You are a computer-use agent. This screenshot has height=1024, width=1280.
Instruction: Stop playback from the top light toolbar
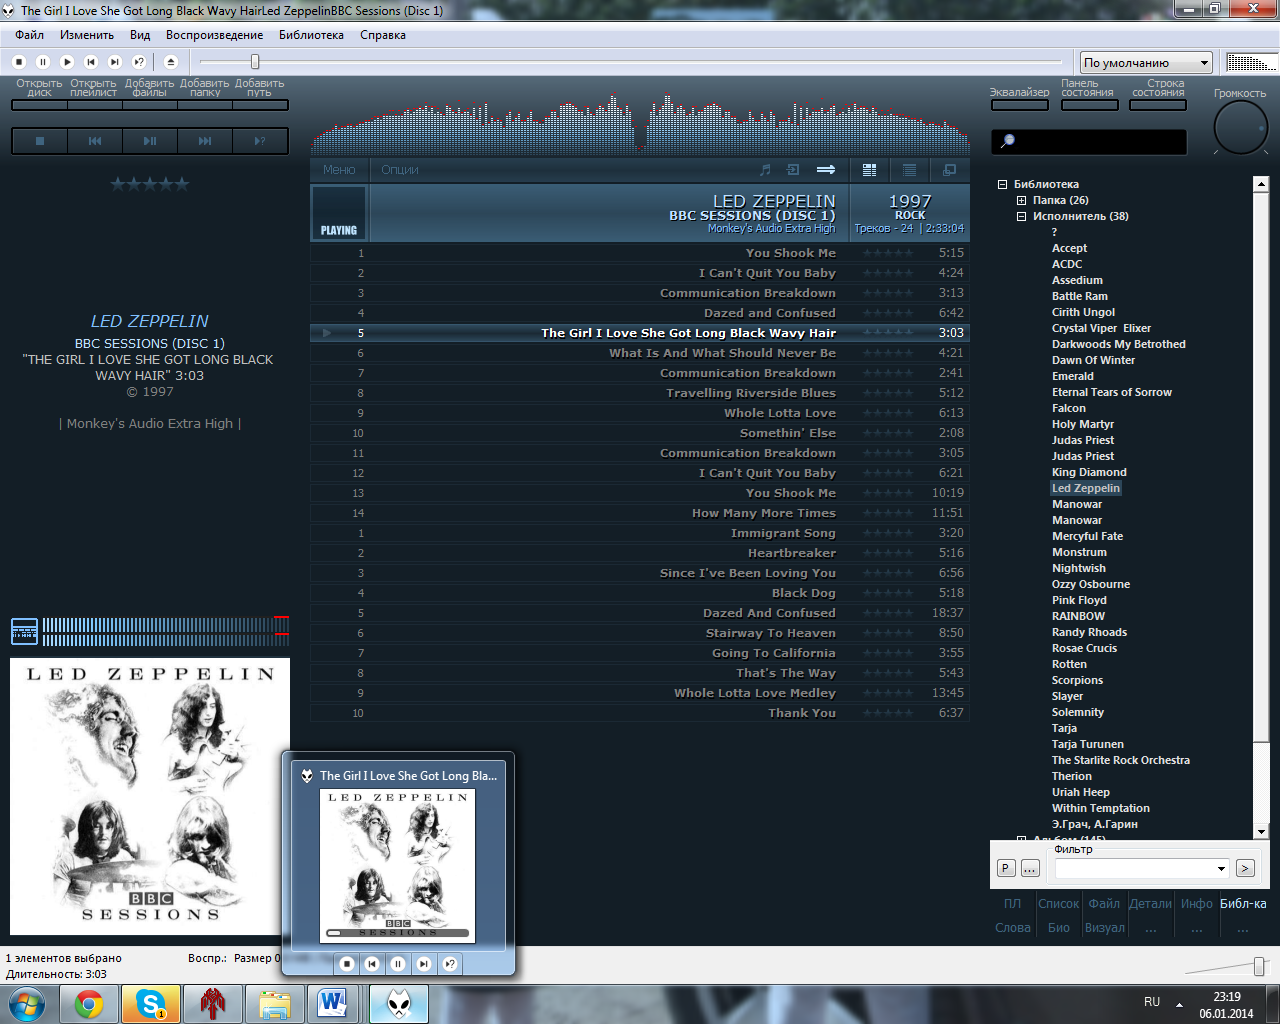click(19, 62)
